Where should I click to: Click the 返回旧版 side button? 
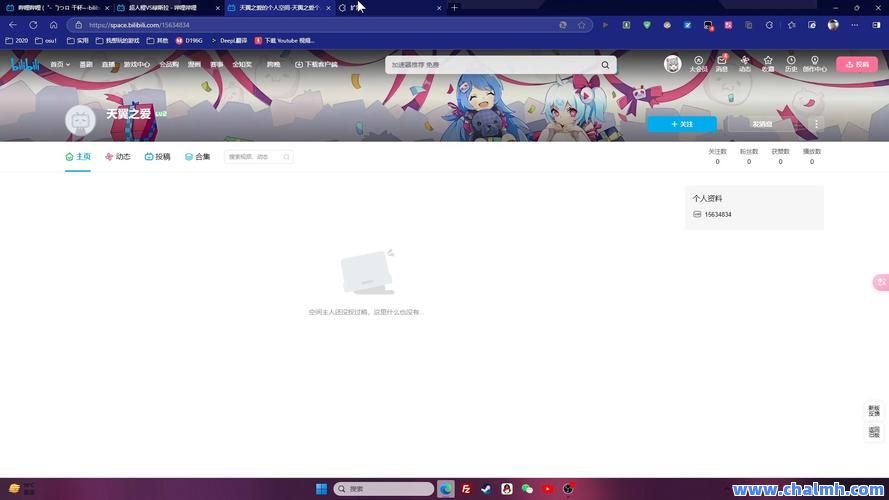click(874, 432)
